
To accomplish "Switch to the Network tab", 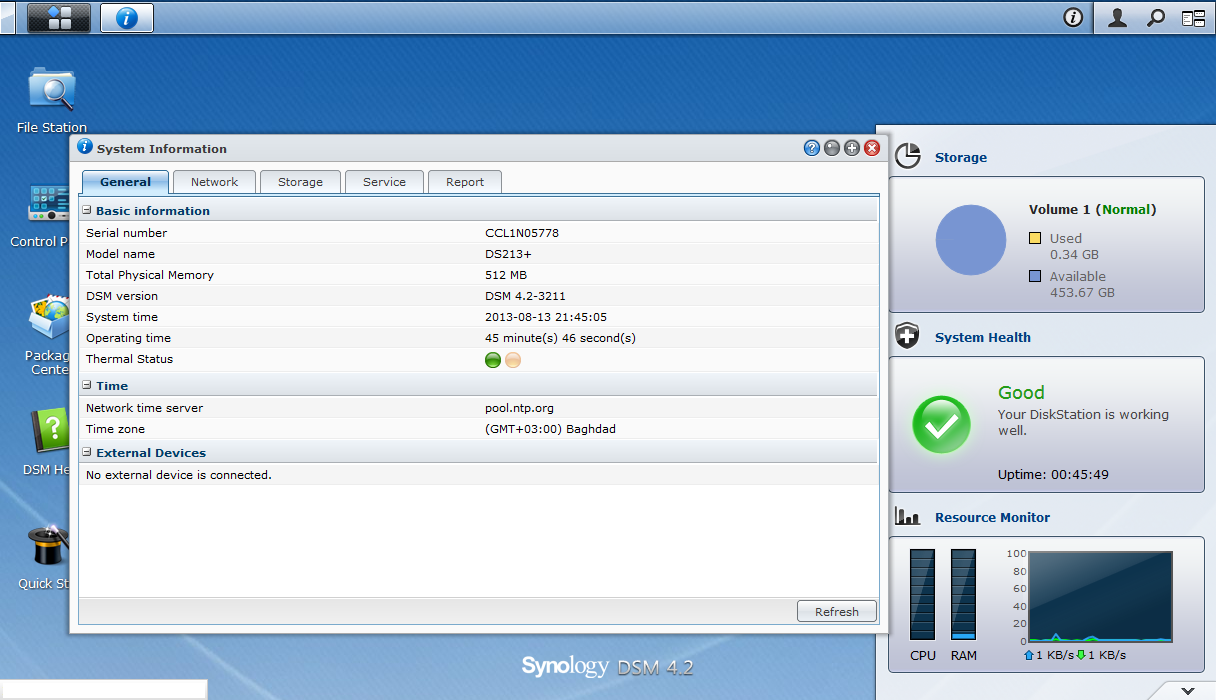I will pyautogui.click(x=215, y=182).
